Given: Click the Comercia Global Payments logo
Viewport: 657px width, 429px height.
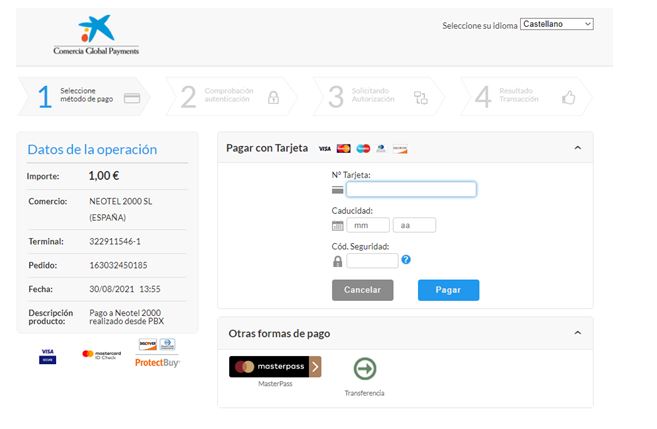Looking at the screenshot, I should click(96, 35).
